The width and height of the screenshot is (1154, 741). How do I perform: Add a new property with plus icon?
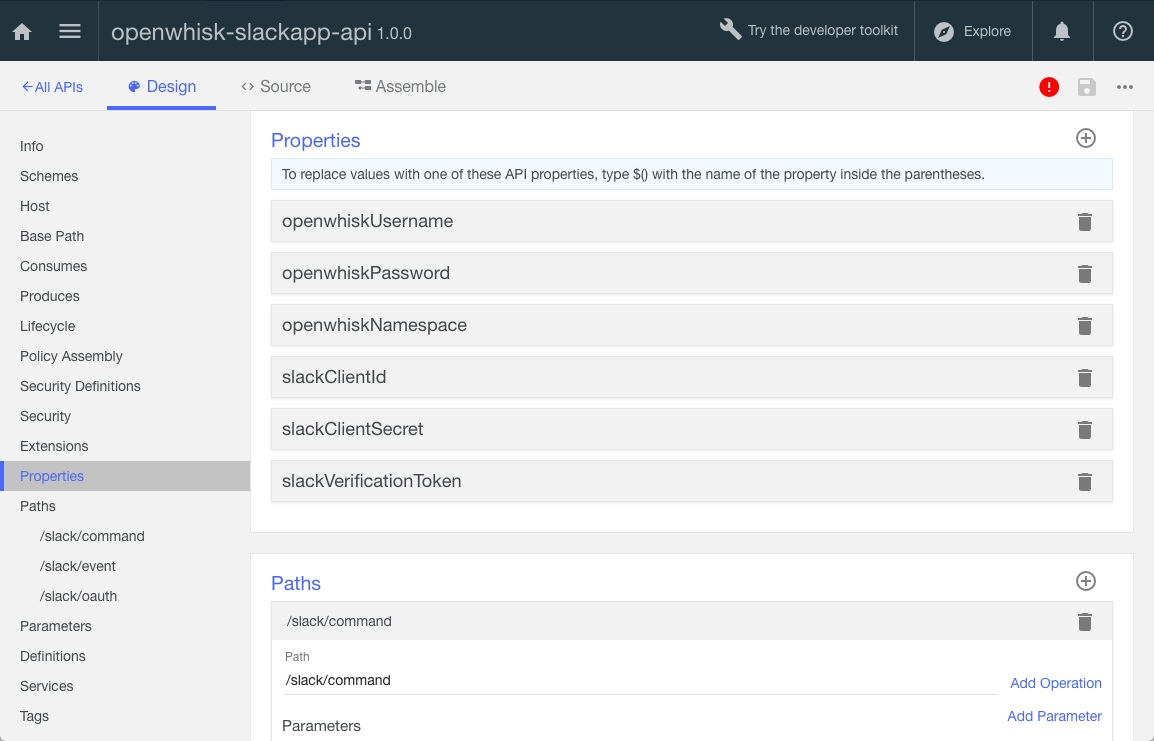pyautogui.click(x=1086, y=139)
